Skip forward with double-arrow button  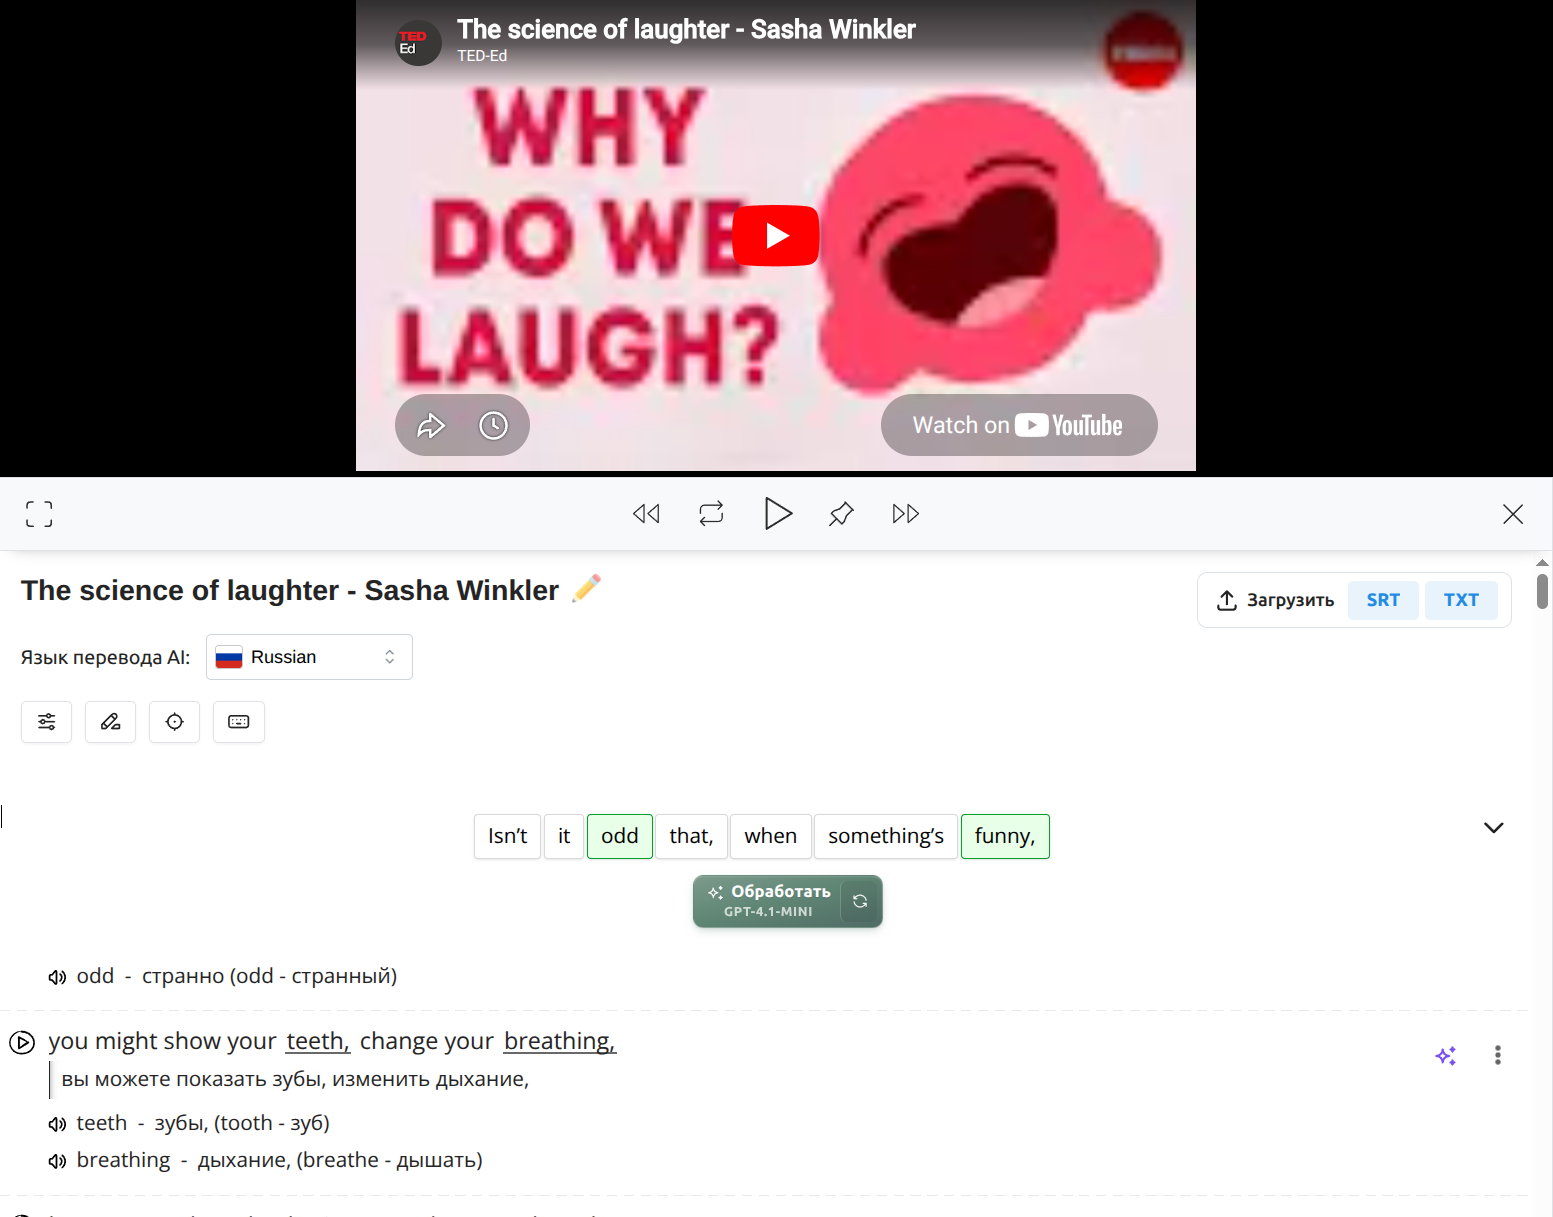(x=905, y=514)
